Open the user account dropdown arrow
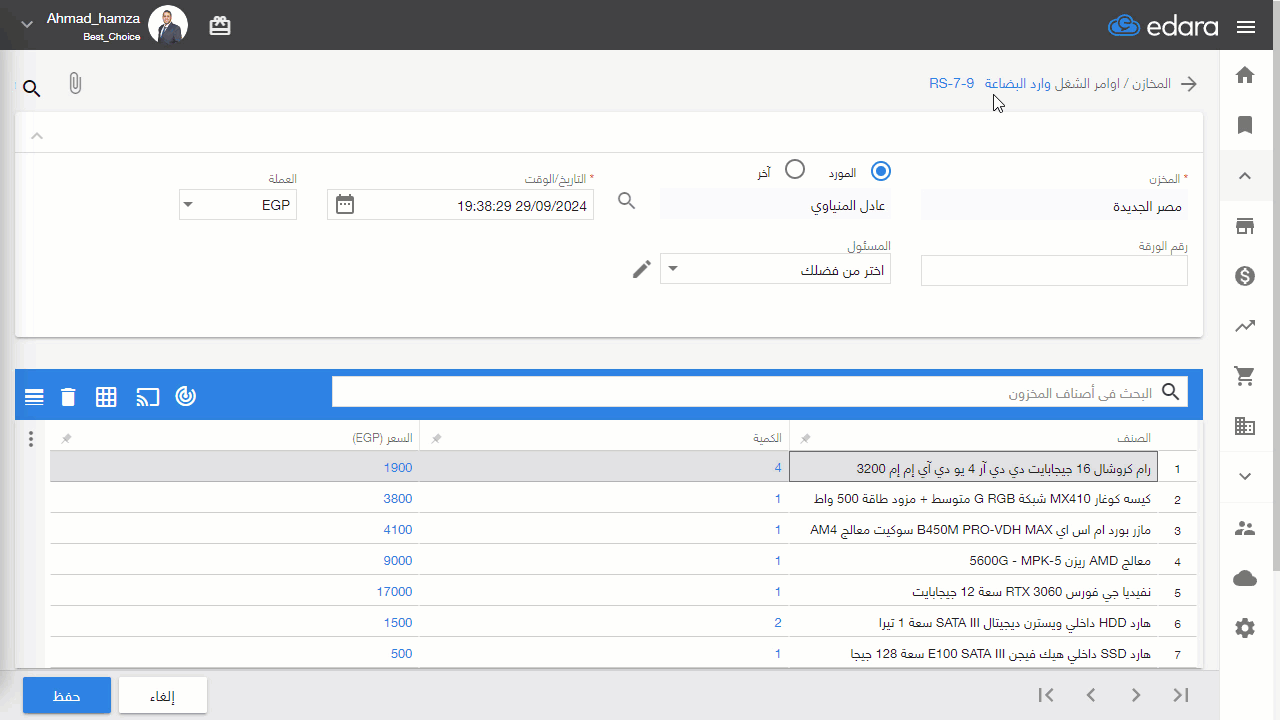The width and height of the screenshot is (1280, 720). point(27,25)
